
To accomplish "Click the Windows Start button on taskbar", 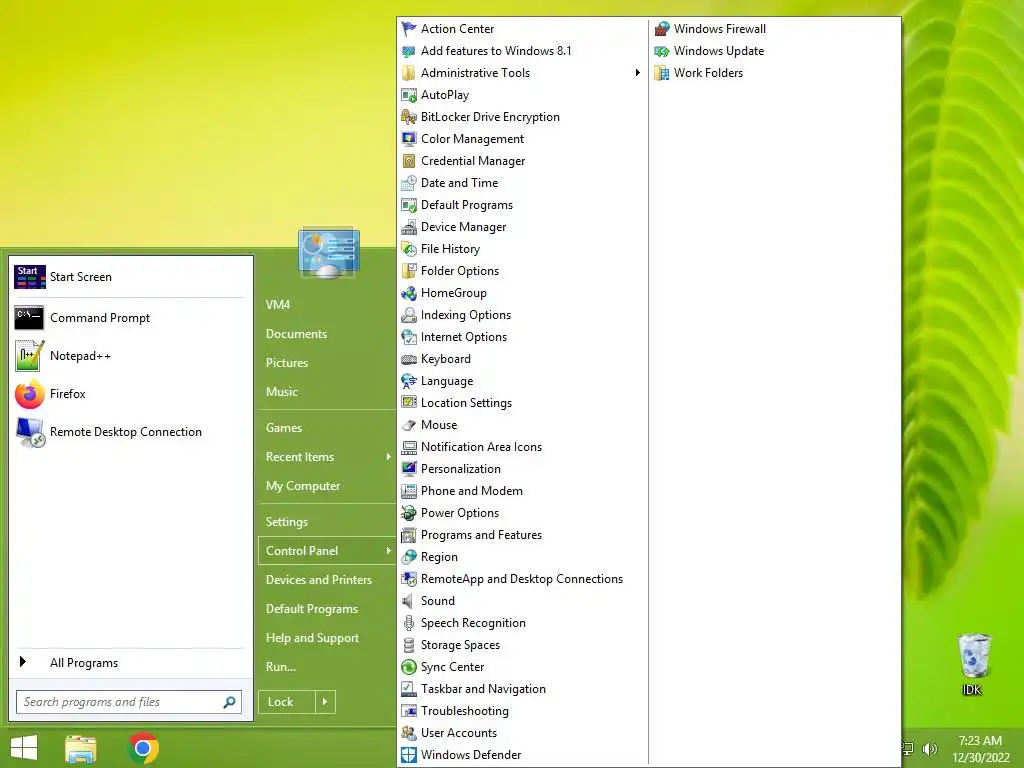I will point(24,748).
